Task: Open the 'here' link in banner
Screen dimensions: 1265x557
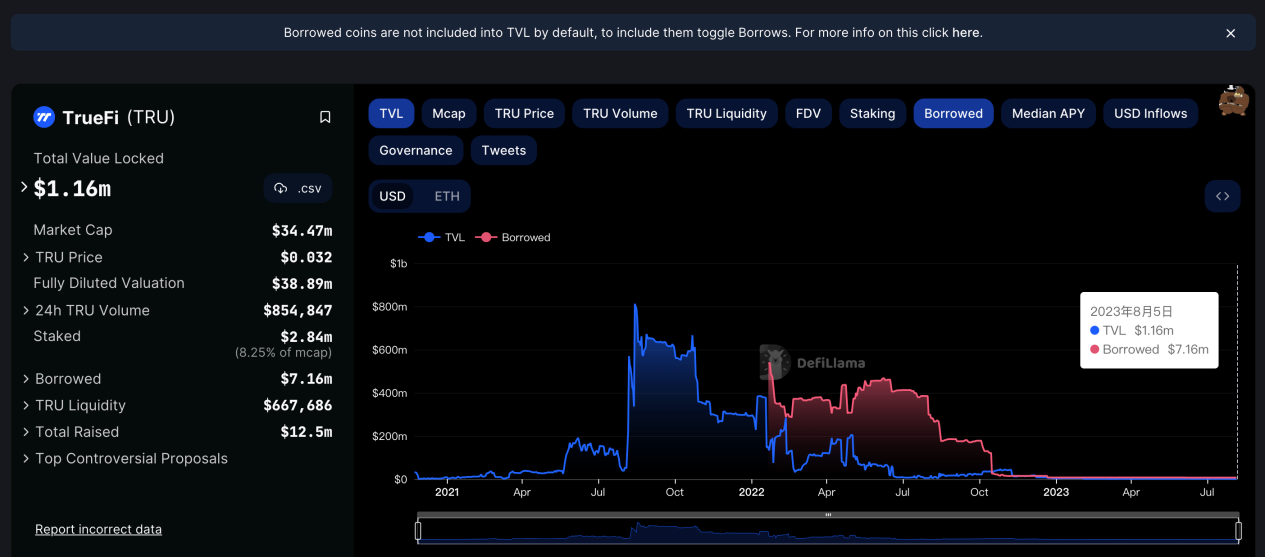Action: (965, 33)
